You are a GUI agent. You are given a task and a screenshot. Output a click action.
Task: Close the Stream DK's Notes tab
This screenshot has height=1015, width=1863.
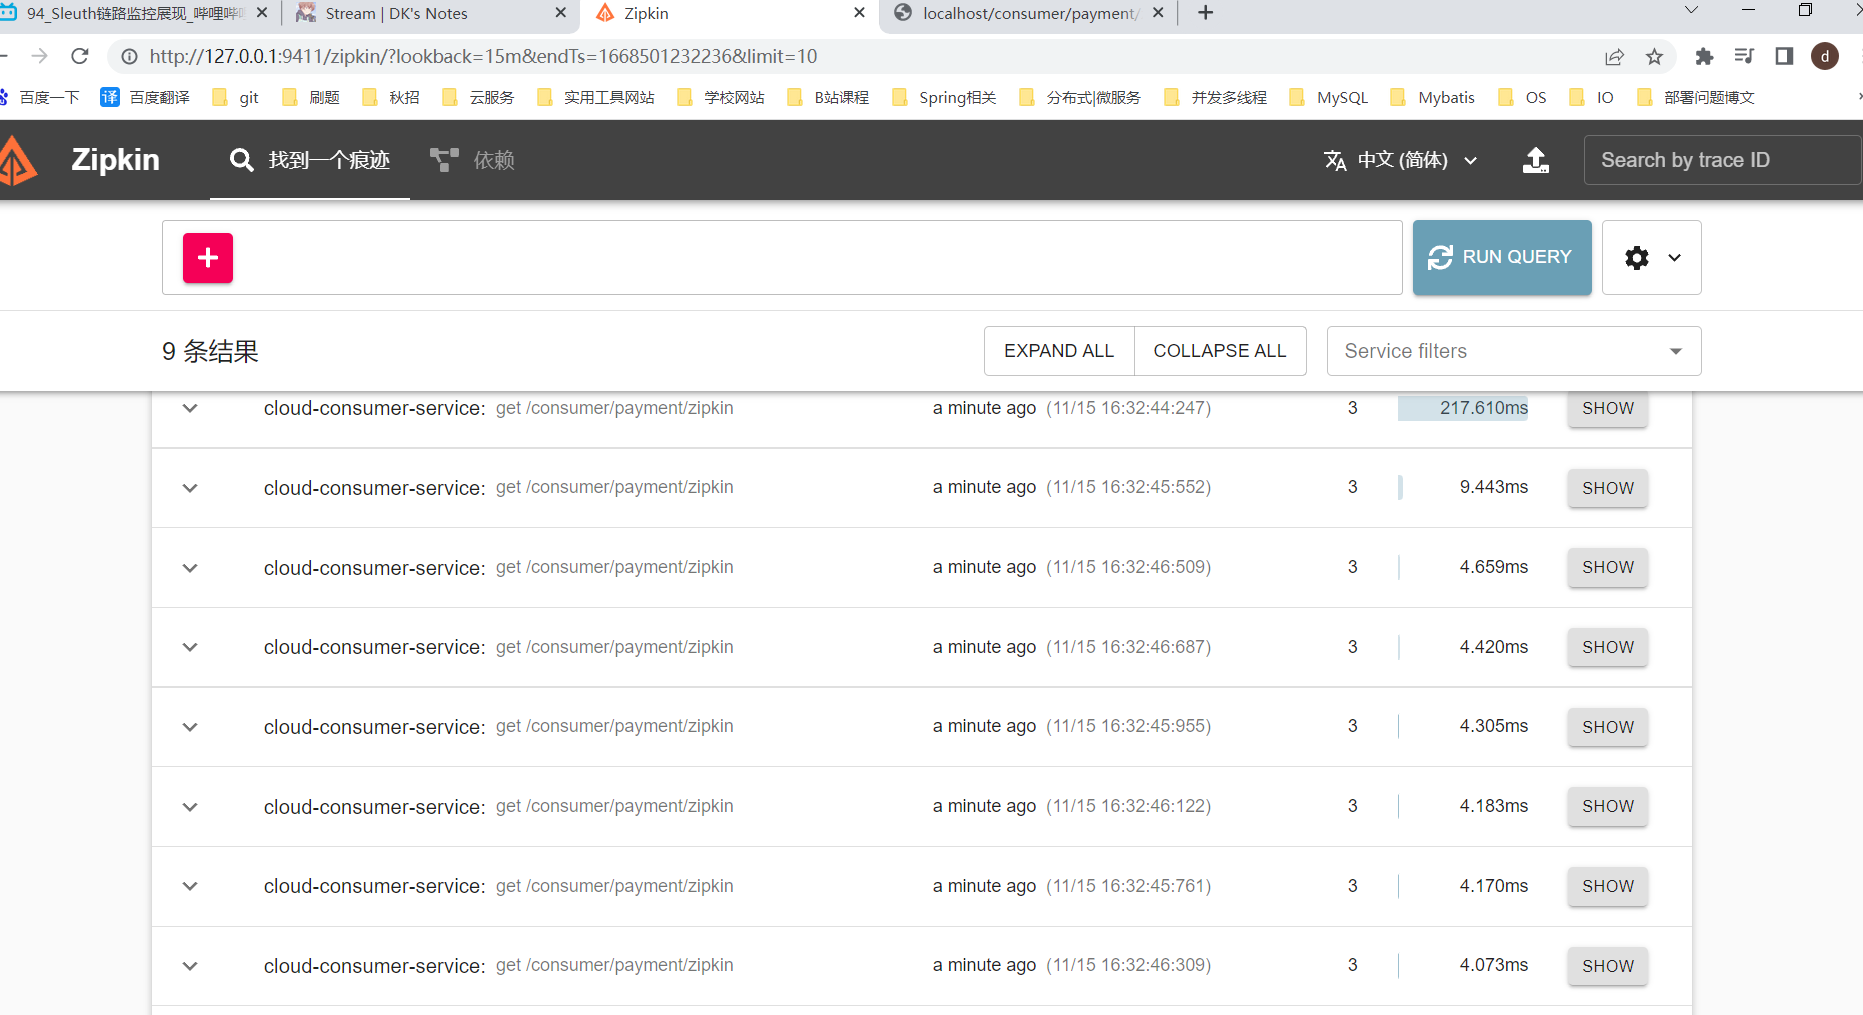560,13
